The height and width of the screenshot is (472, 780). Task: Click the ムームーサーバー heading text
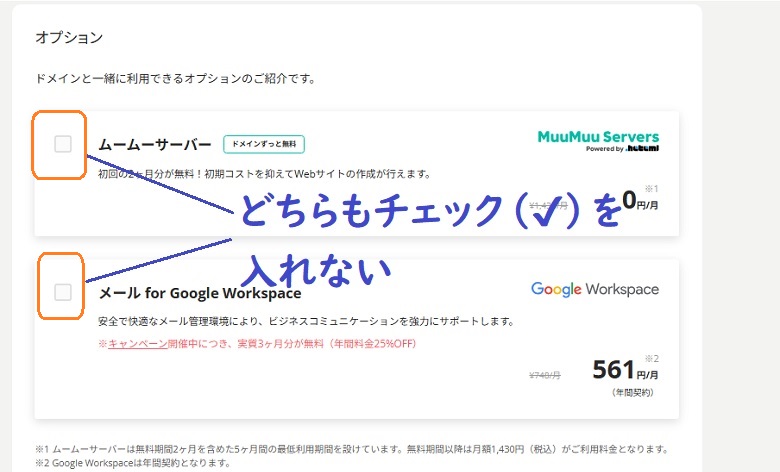(155, 145)
